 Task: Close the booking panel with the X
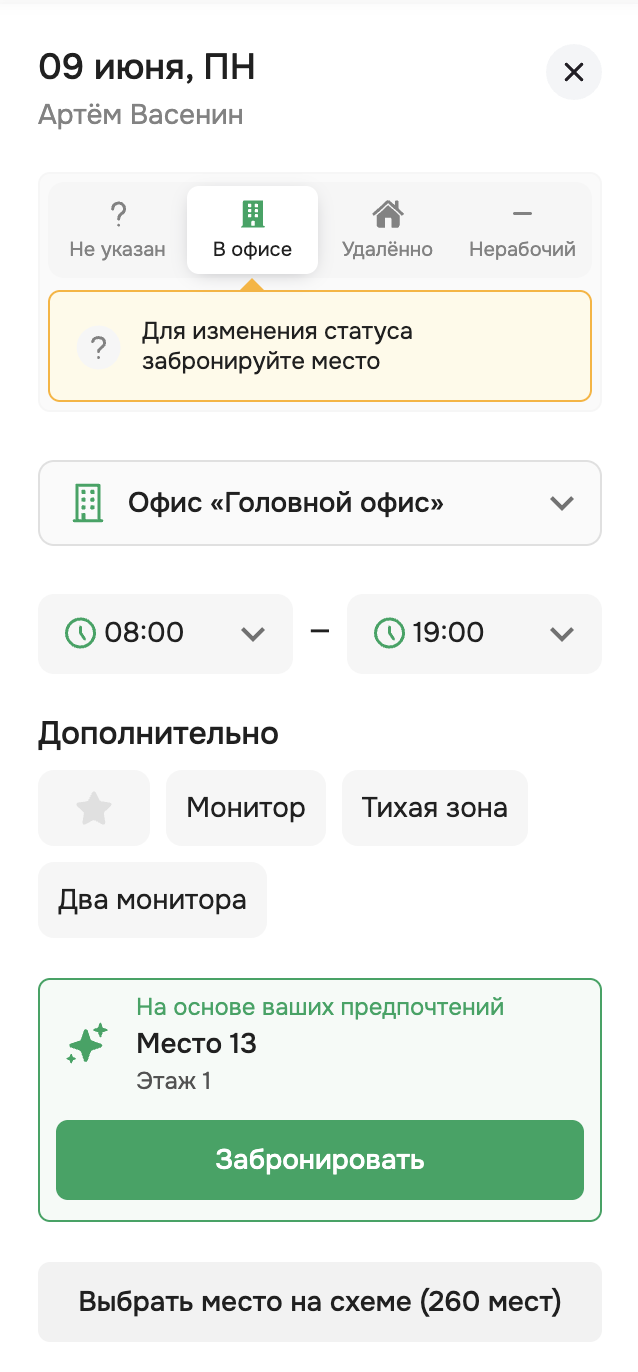[x=573, y=72]
